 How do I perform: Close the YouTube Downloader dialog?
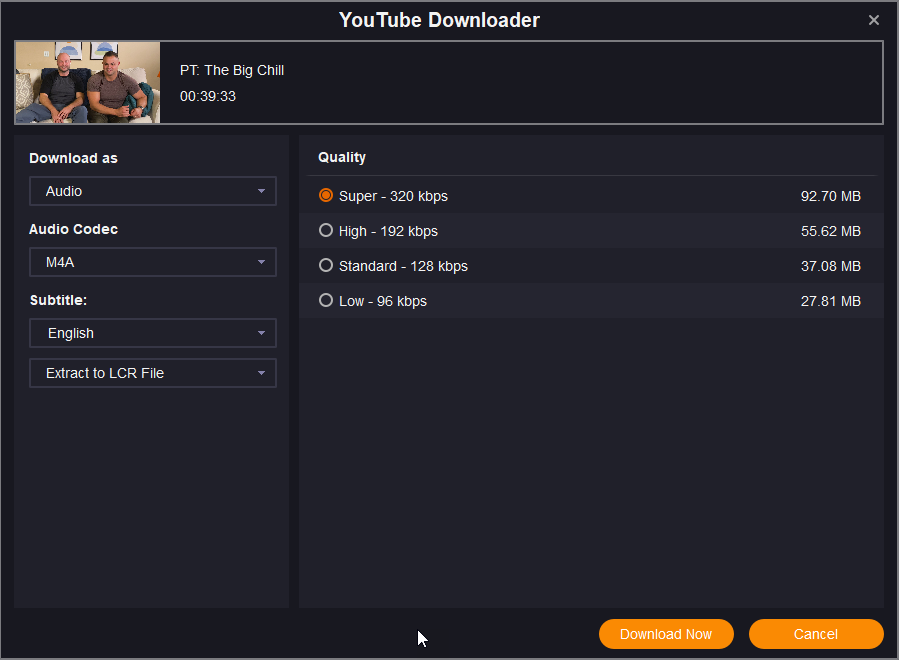pos(873,20)
